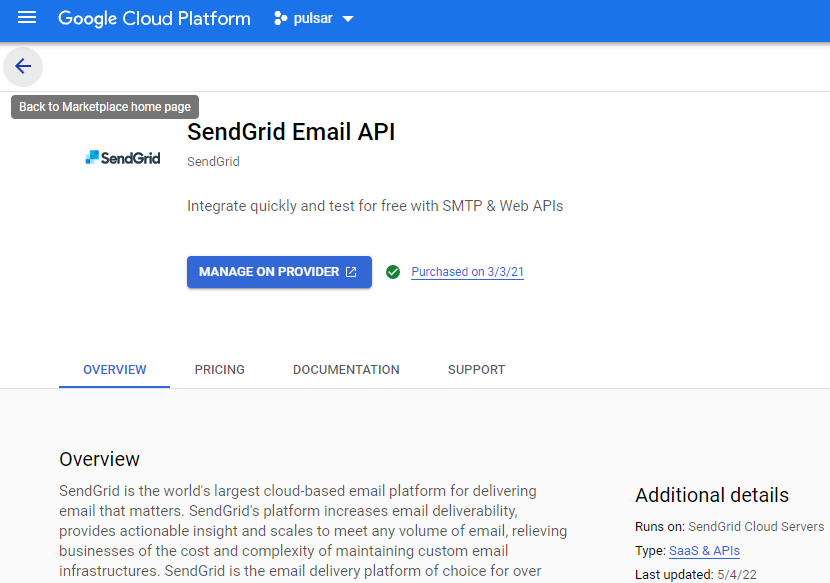The image size is (830, 583).
Task: Open the Purchased on 3/3/21 link
Action: (467, 272)
